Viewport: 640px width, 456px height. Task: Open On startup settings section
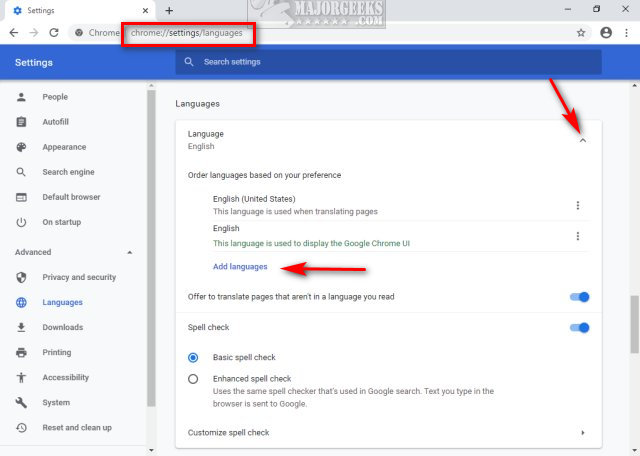[x=62, y=222]
